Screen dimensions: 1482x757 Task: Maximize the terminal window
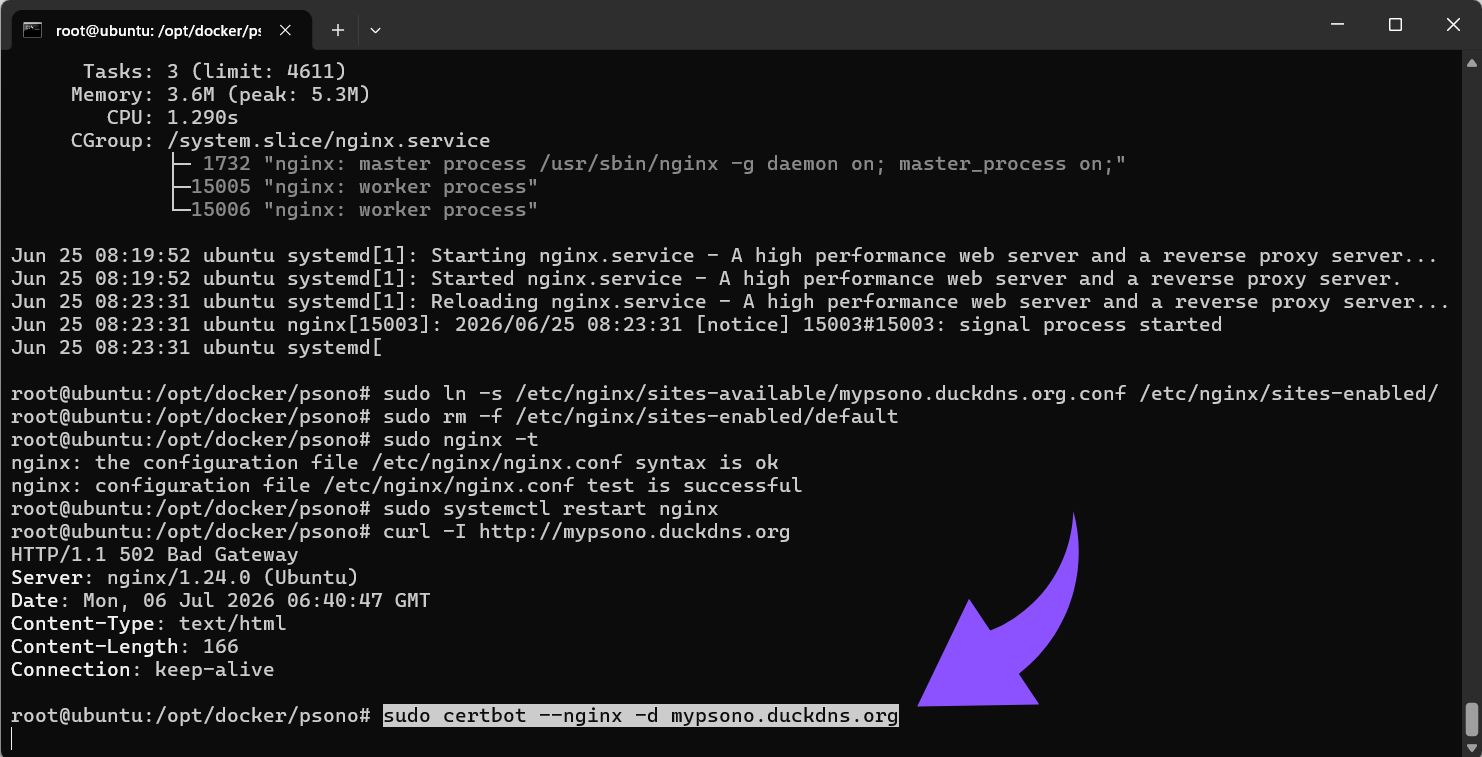pyautogui.click(x=1395, y=25)
